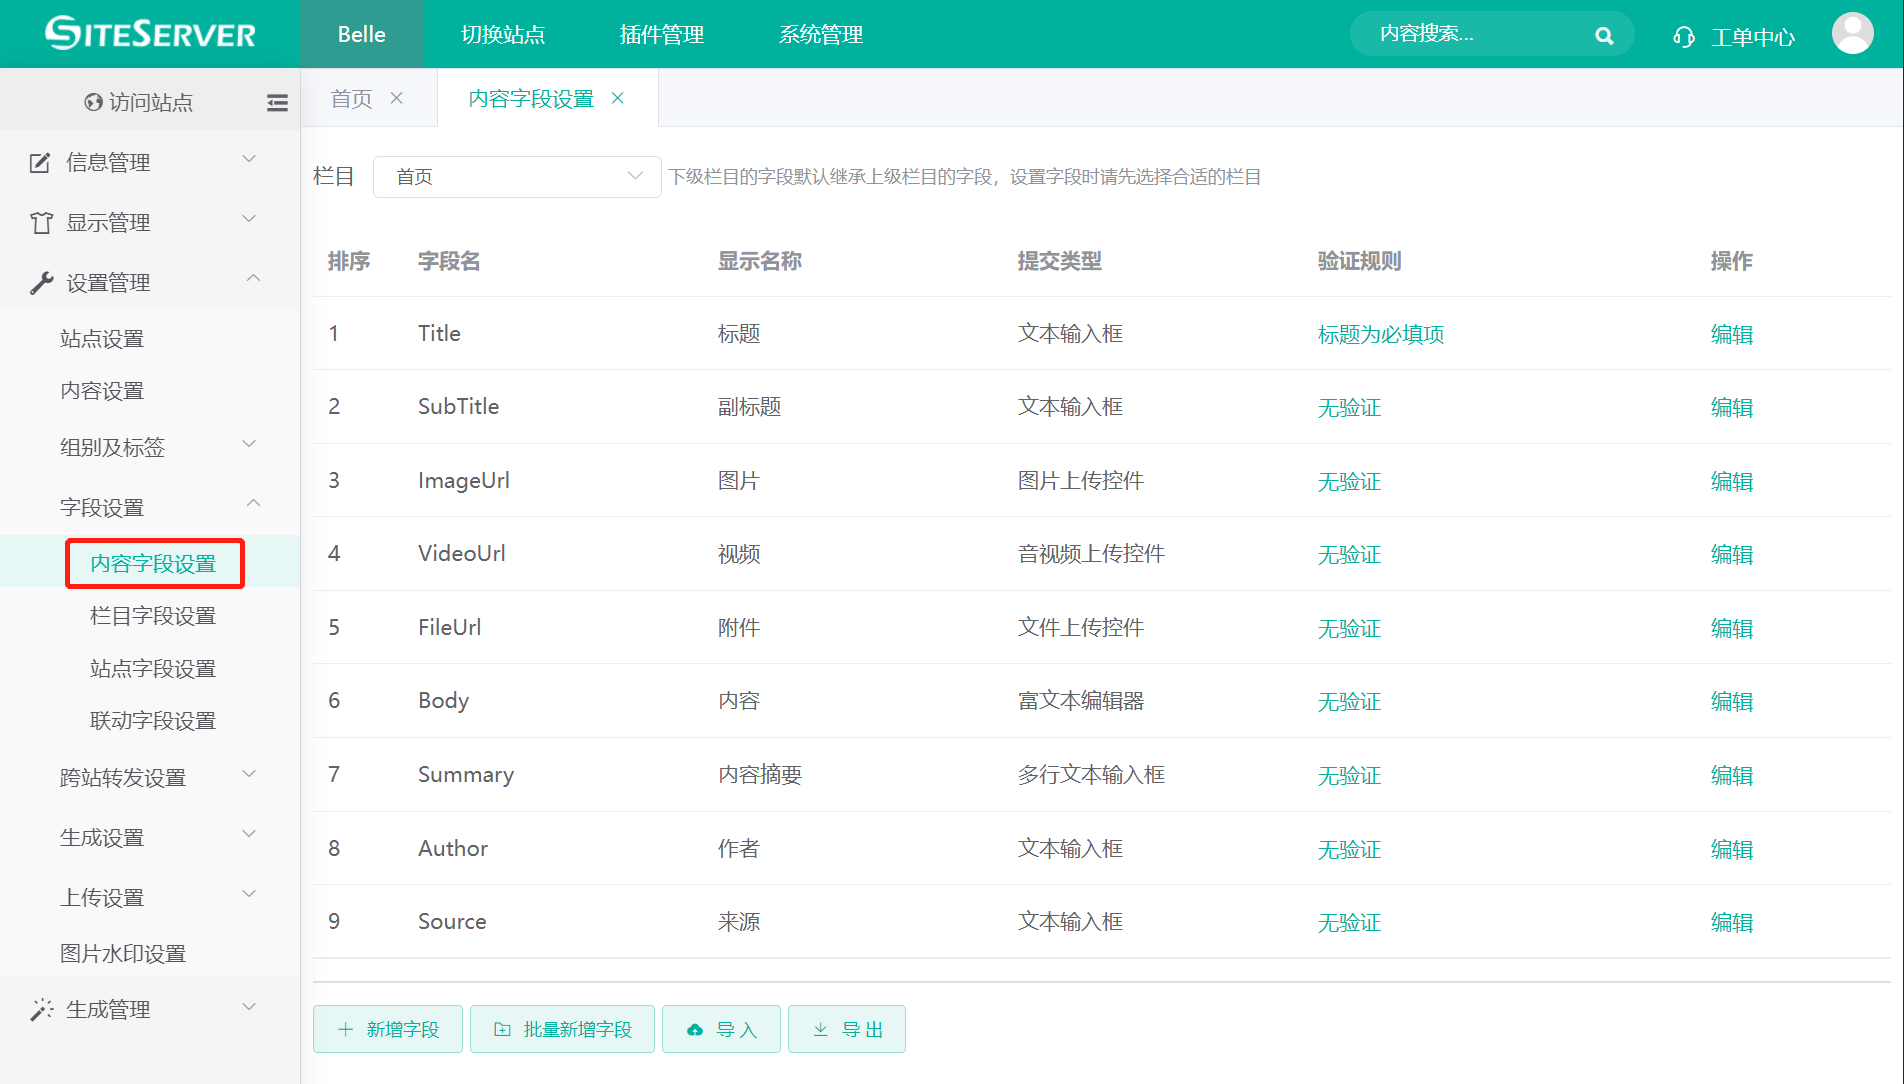Click the wrench icon for 设置管理
Screen dimensions: 1904x1084
click(x=40, y=281)
